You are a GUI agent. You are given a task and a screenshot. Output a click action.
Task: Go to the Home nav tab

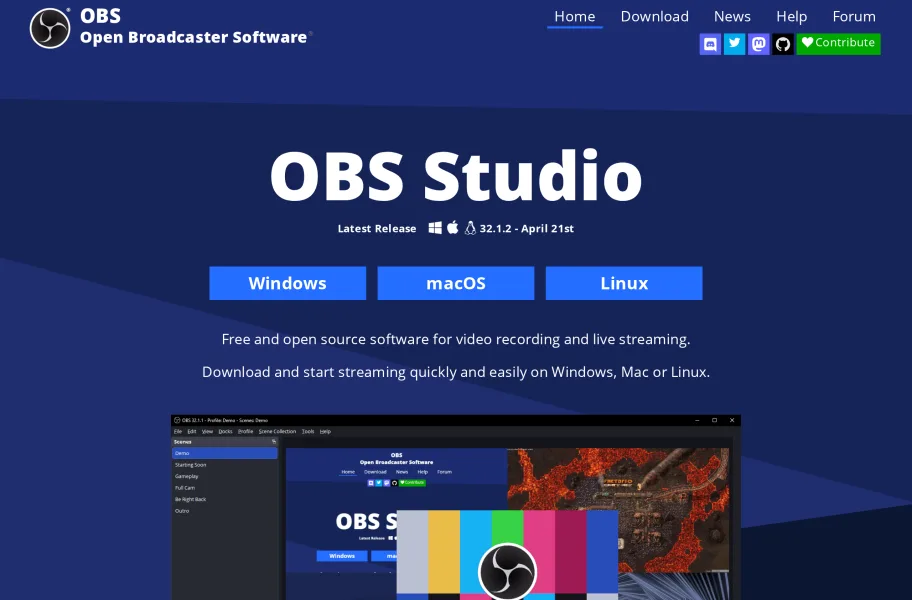(x=575, y=16)
